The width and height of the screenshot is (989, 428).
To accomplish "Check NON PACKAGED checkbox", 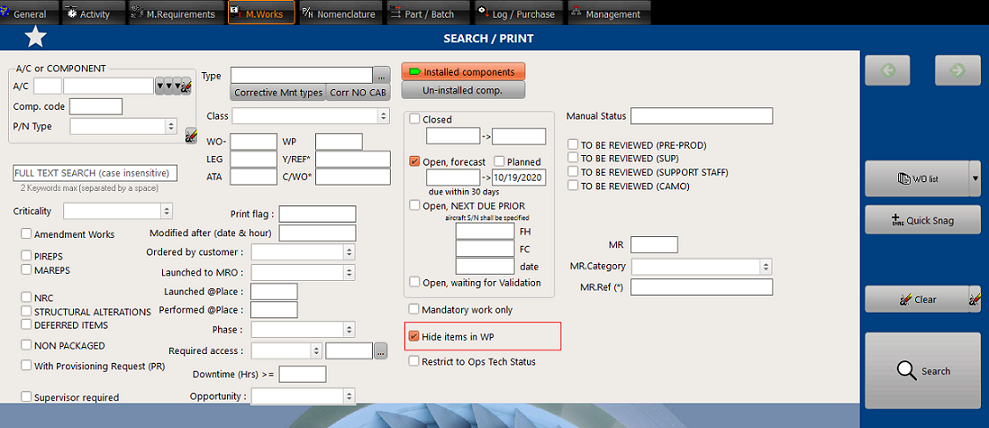I will pyautogui.click(x=26, y=345).
